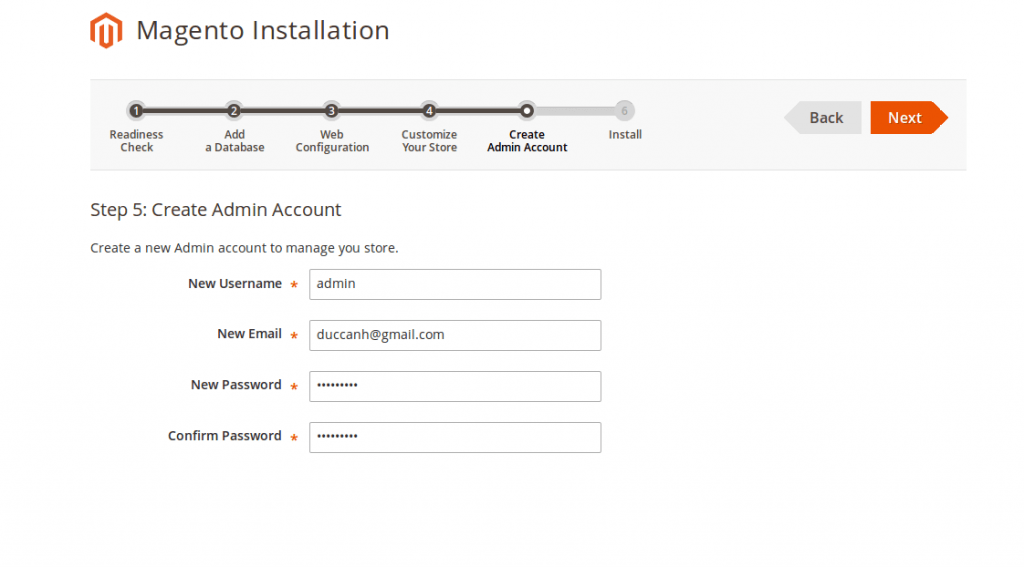The width and height of the screenshot is (1024, 567).
Task: Click the Back button
Action: click(x=823, y=118)
